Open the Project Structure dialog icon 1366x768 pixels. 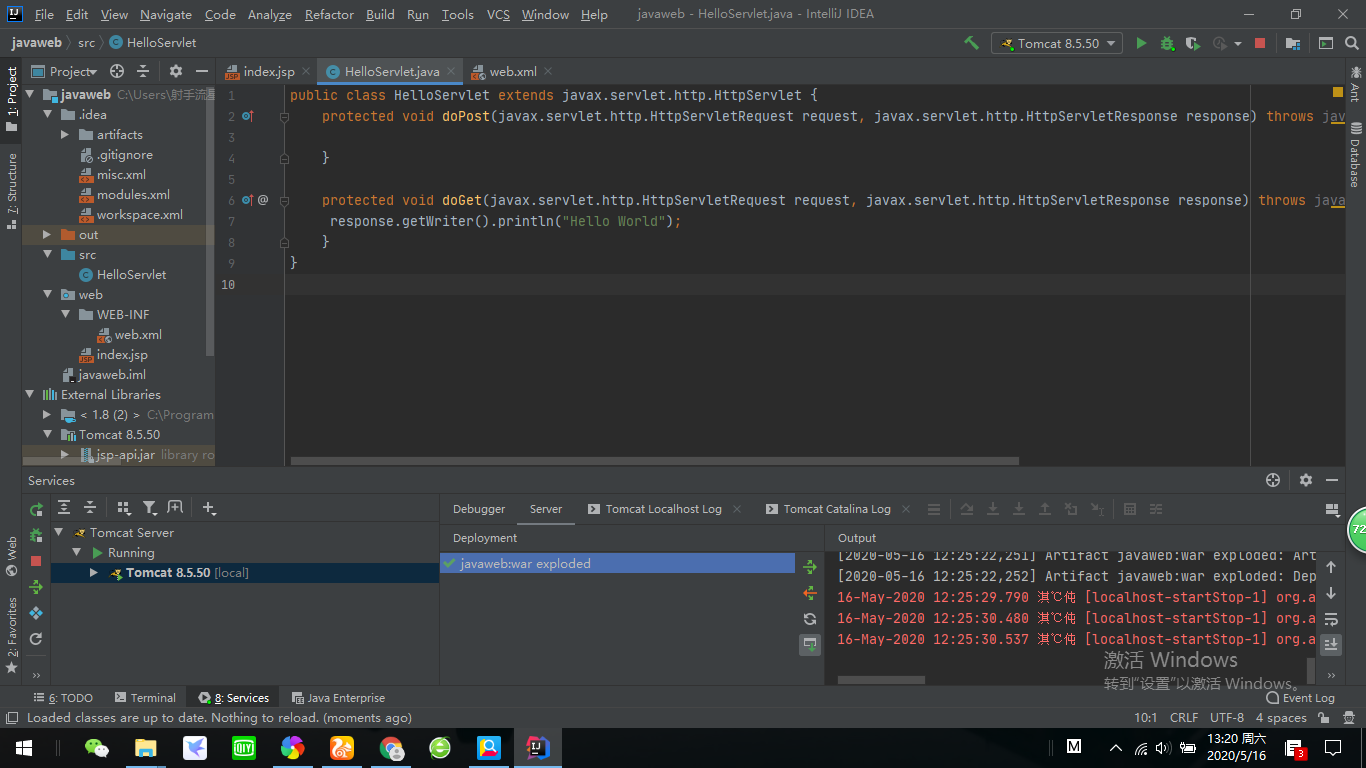pos(1293,43)
